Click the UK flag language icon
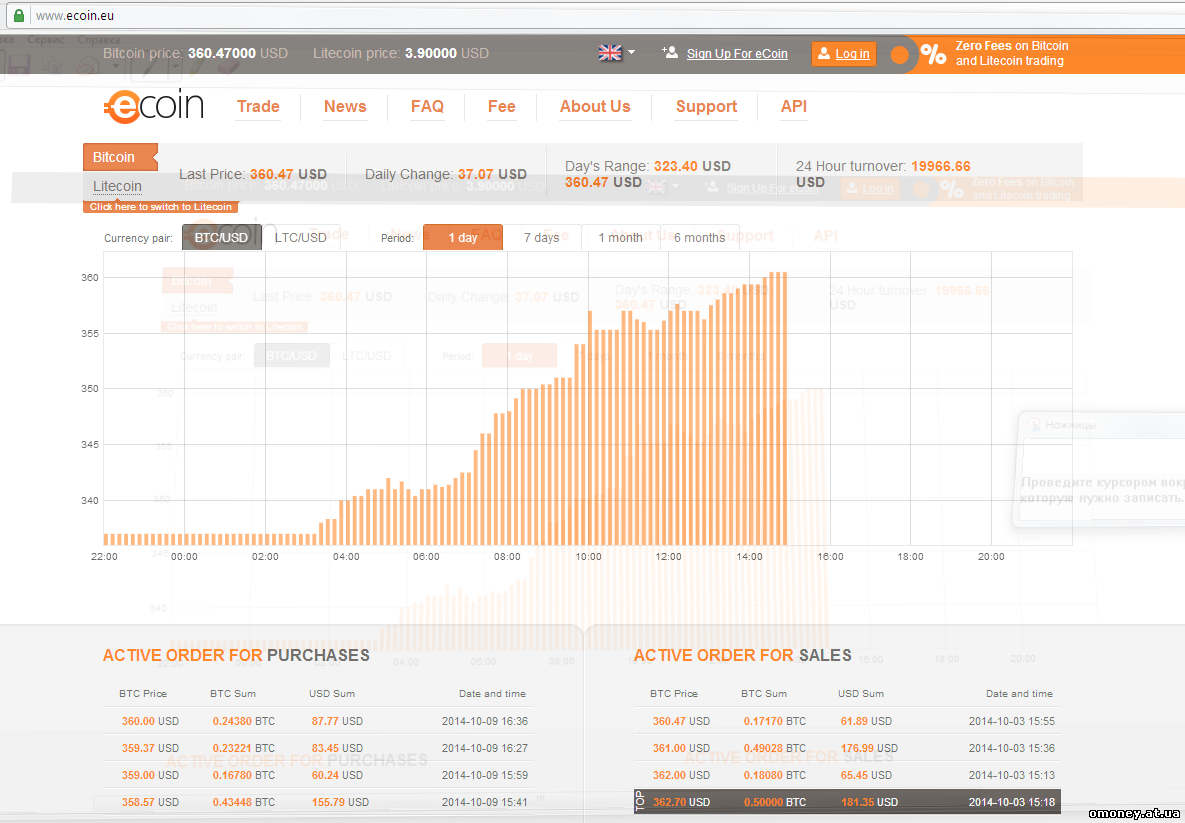Viewport: 1185px width, 823px height. click(610, 53)
